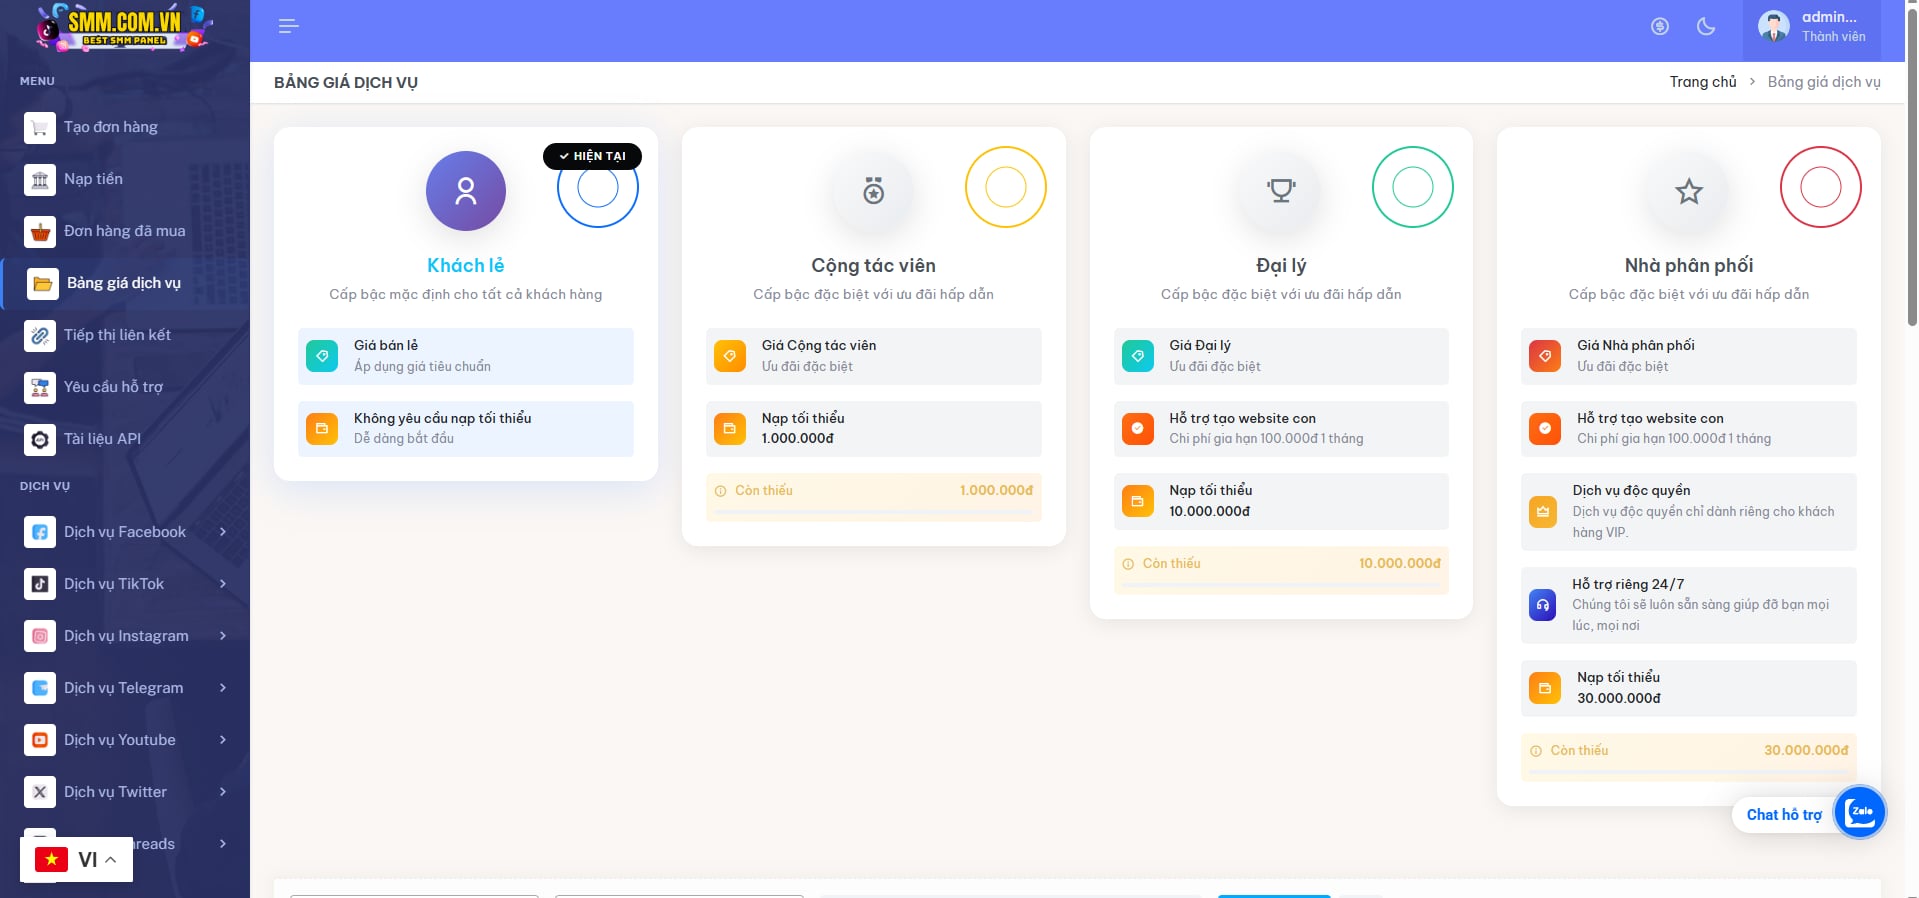
Task: Click the Chat hỗ trợ Zalo button
Action: point(1859,813)
